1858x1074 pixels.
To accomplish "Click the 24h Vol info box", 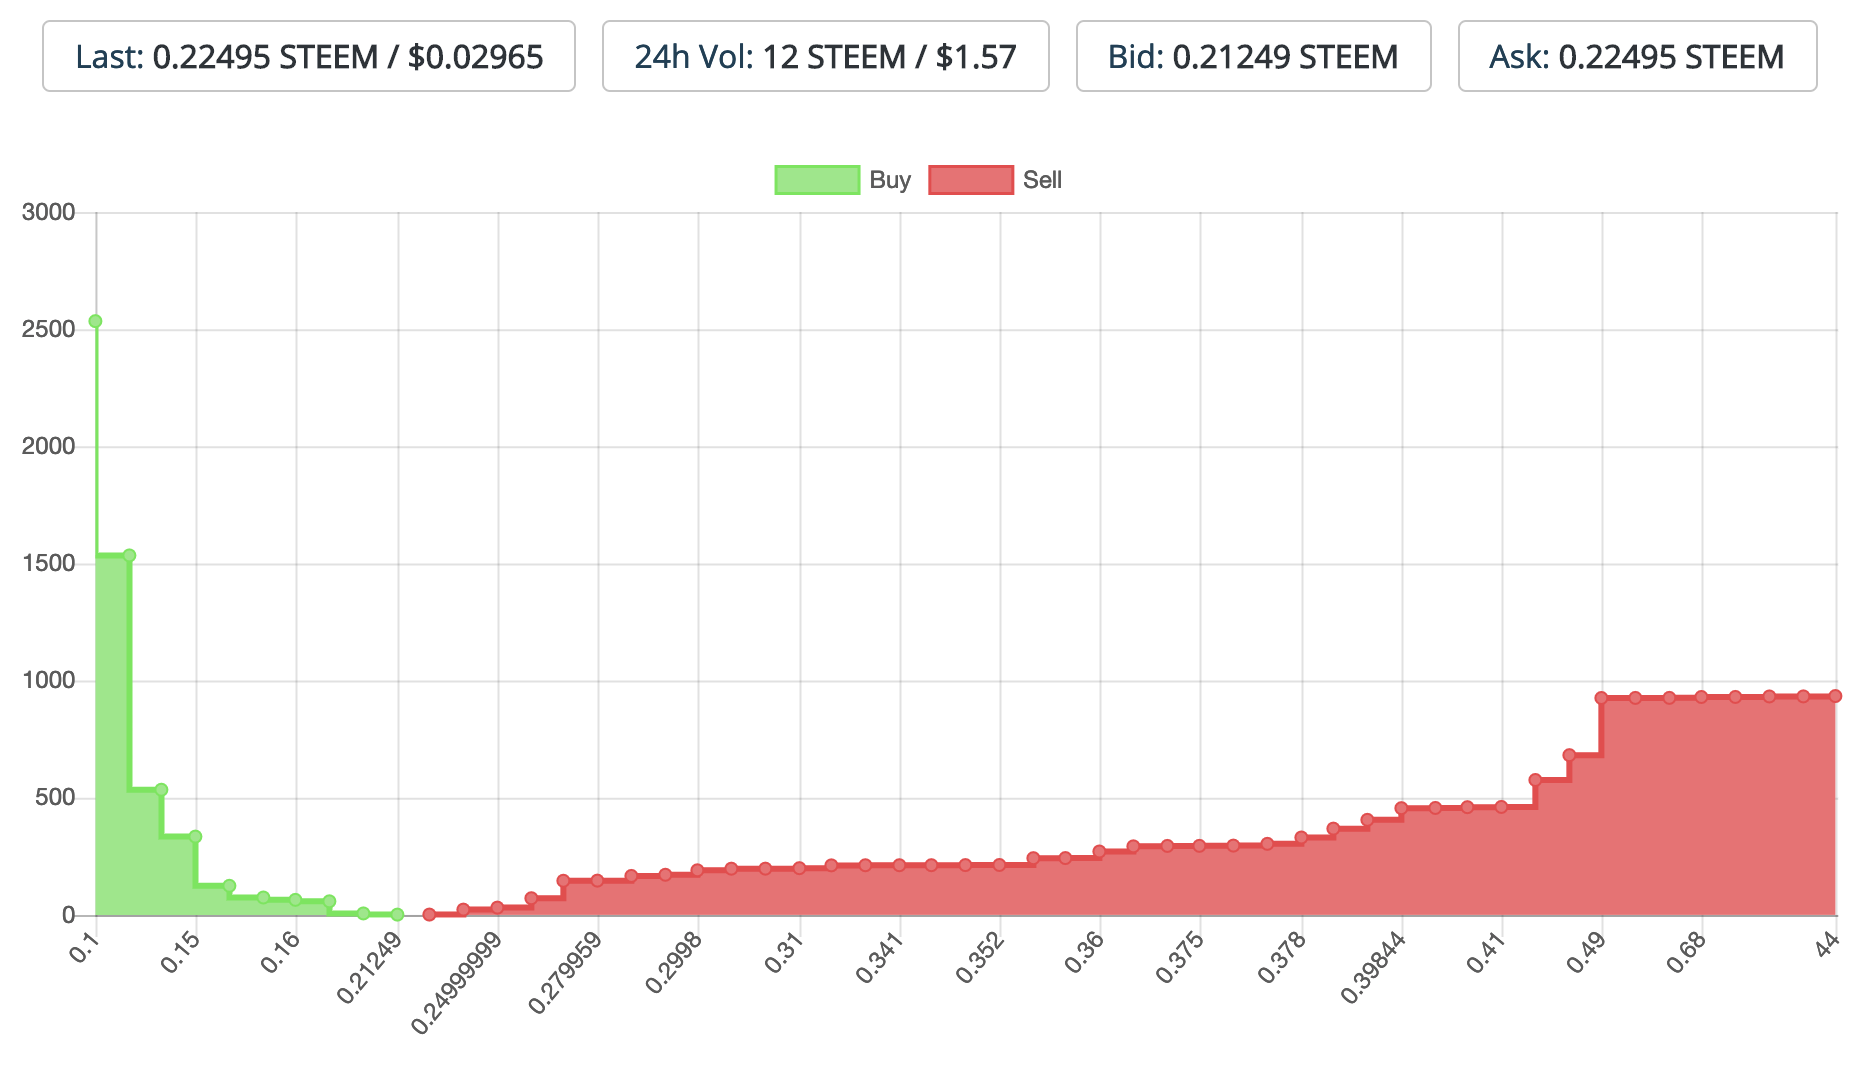I will tap(825, 57).
